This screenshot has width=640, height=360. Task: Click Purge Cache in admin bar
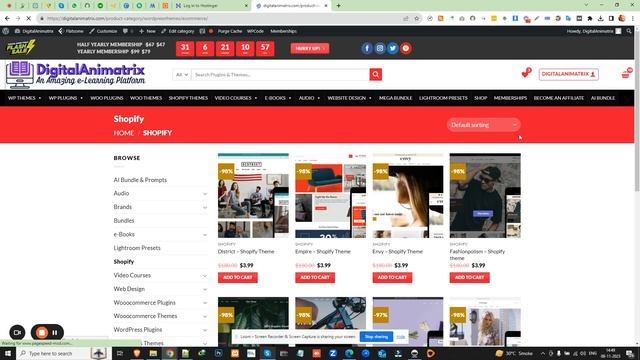[x=229, y=31]
